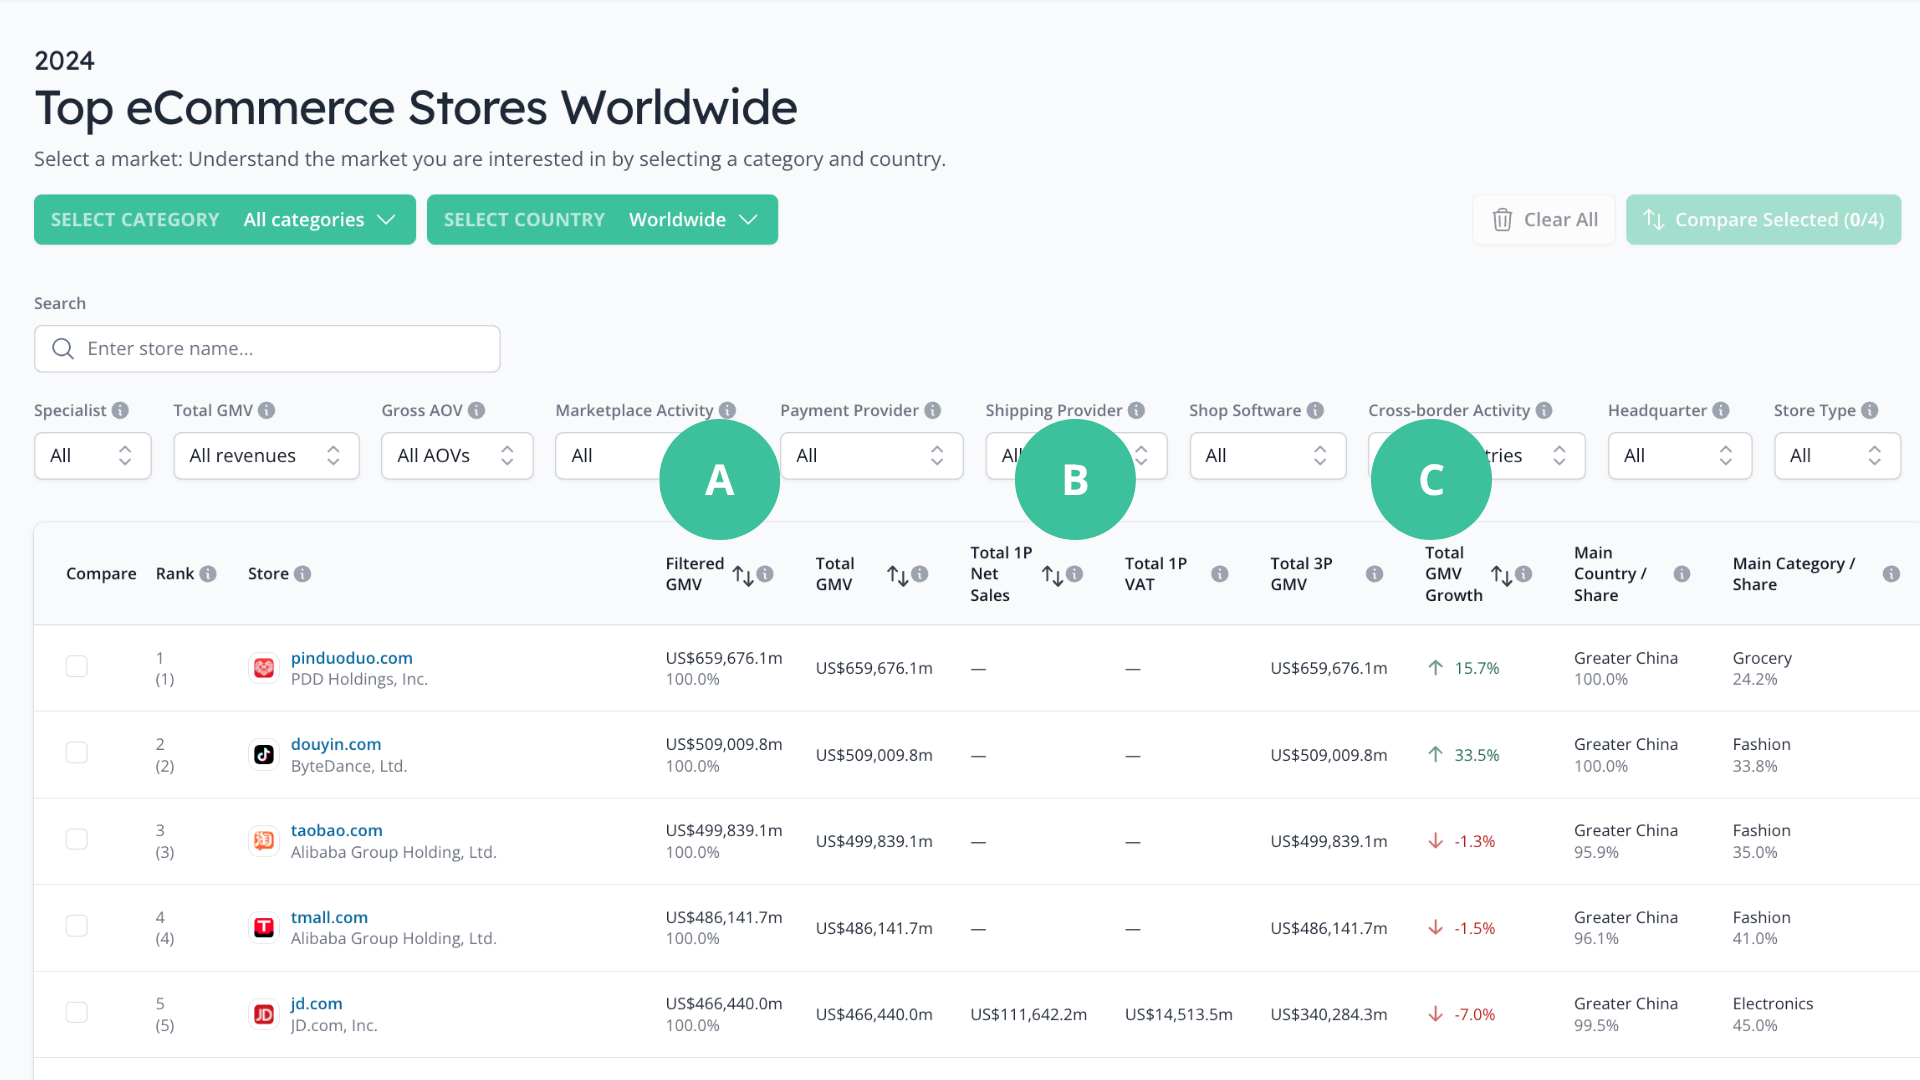Screen dimensions: 1920x1080
Task: Click the Filtered GMV sort arrows icon
Action: tap(743, 575)
